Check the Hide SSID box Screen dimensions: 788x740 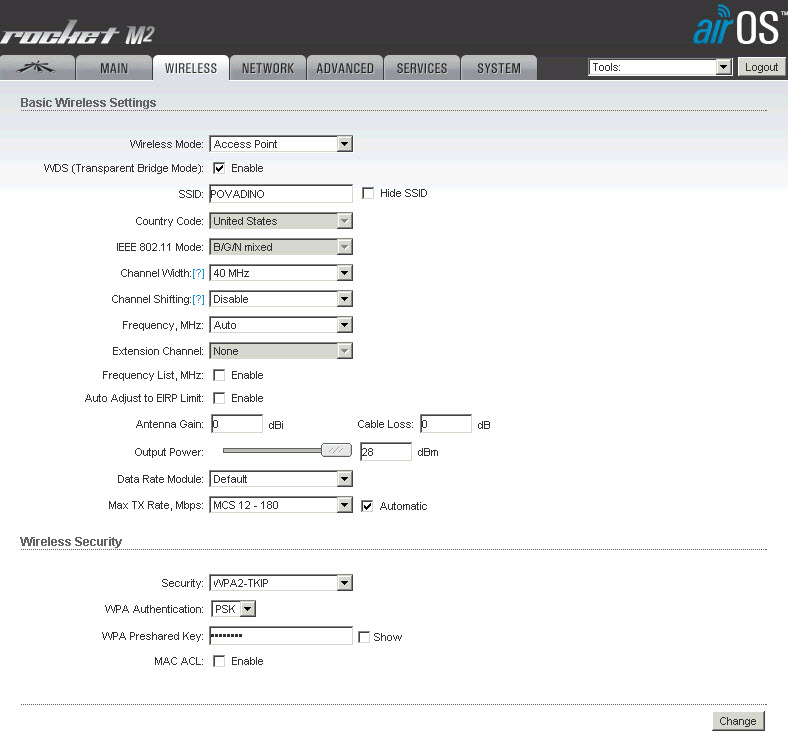pyautogui.click(x=368, y=193)
